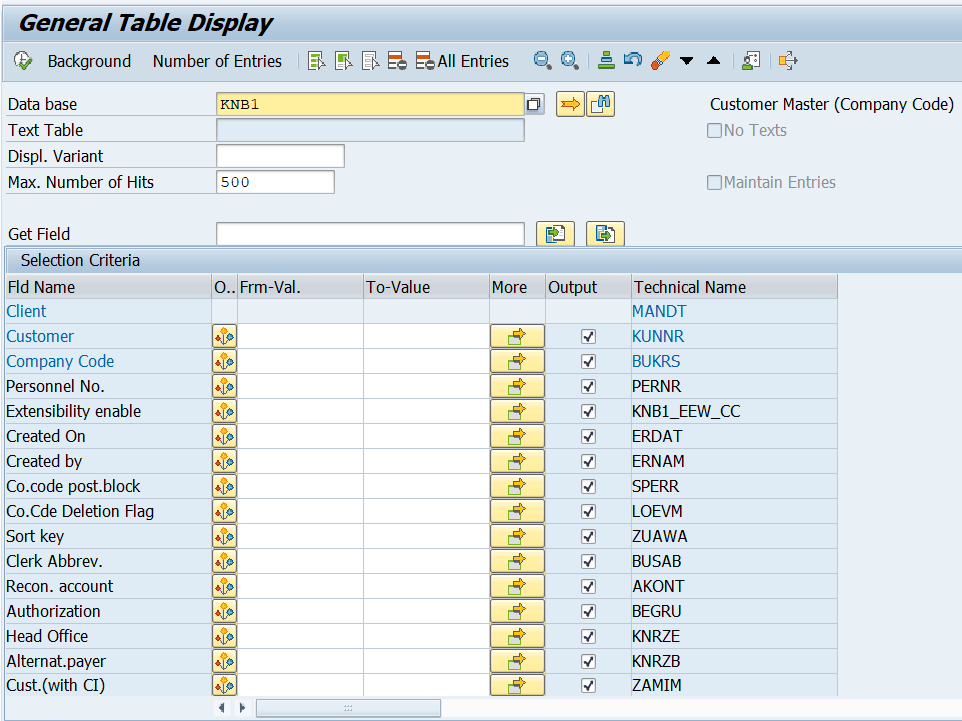Click Max. Number of Hits field
The height and width of the screenshot is (721, 962).
tap(275, 182)
